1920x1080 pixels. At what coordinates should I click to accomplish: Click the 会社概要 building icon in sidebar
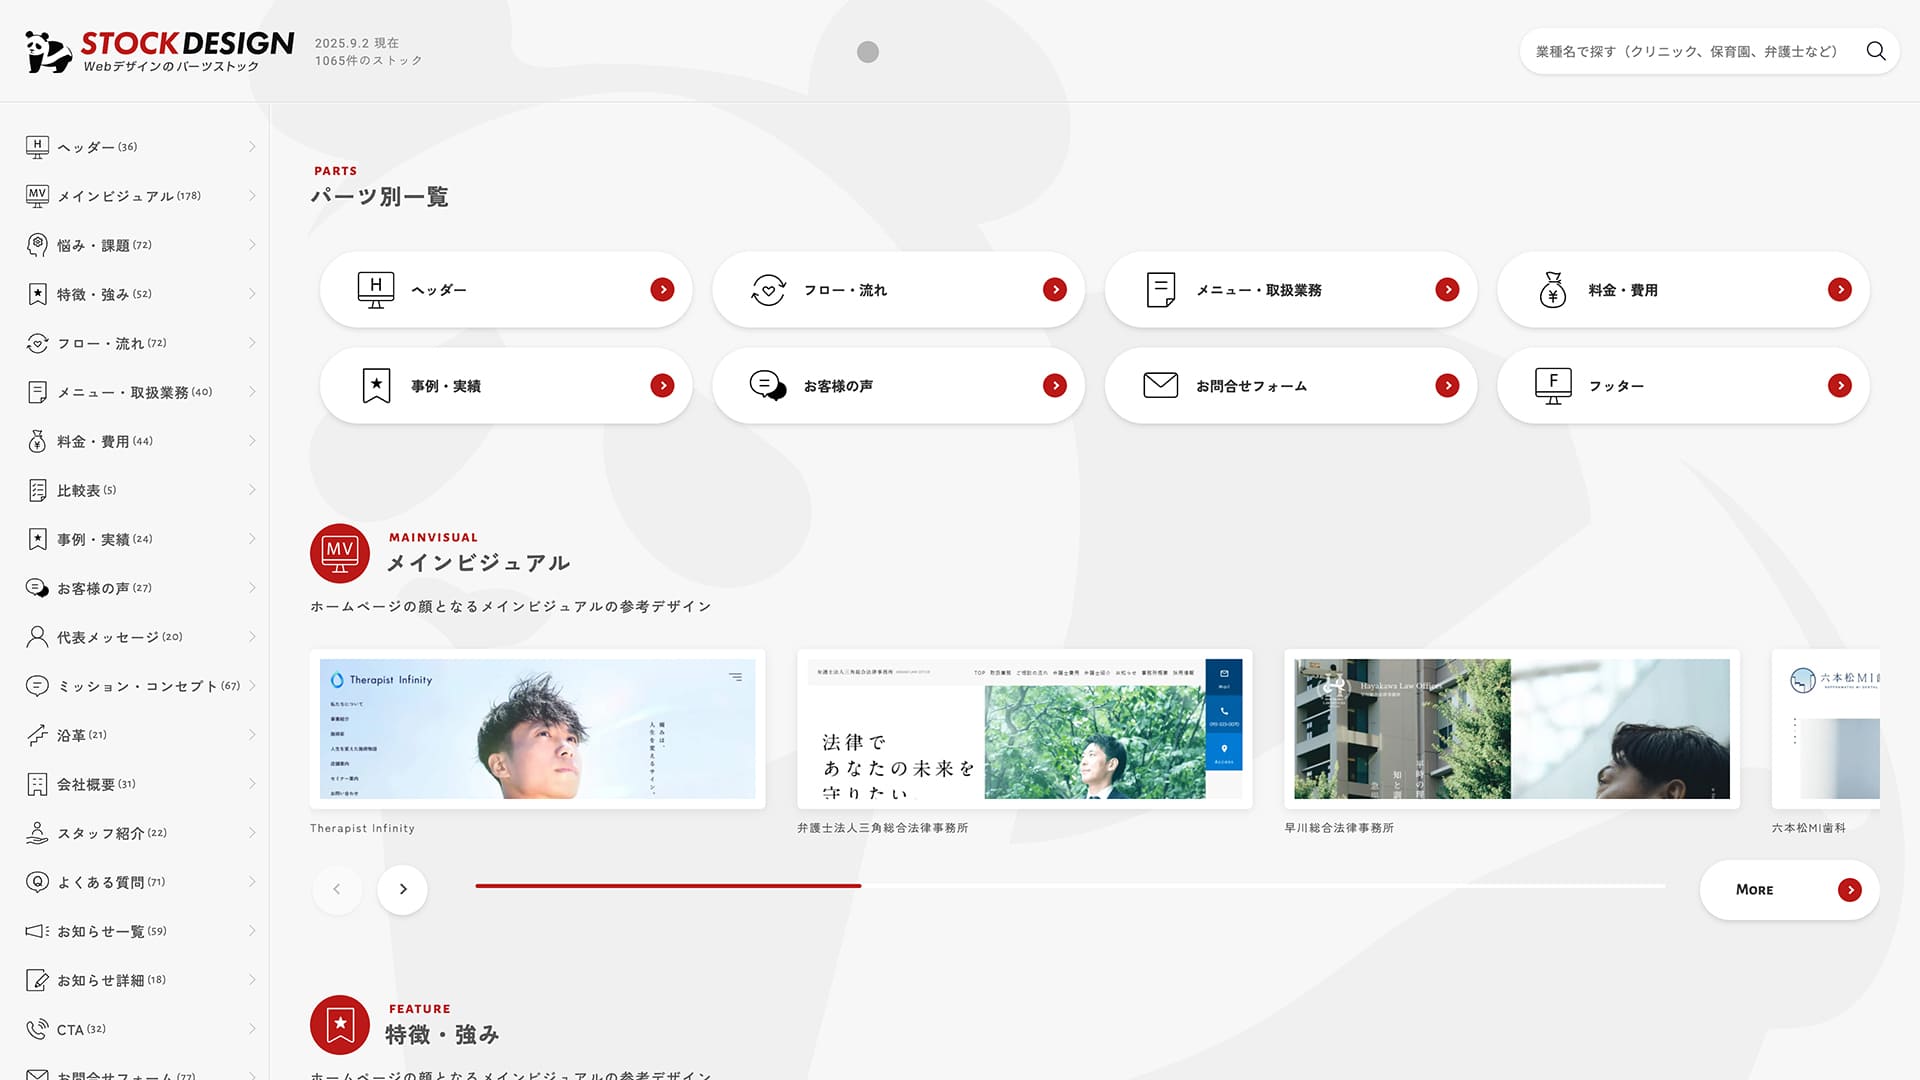click(x=37, y=784)
